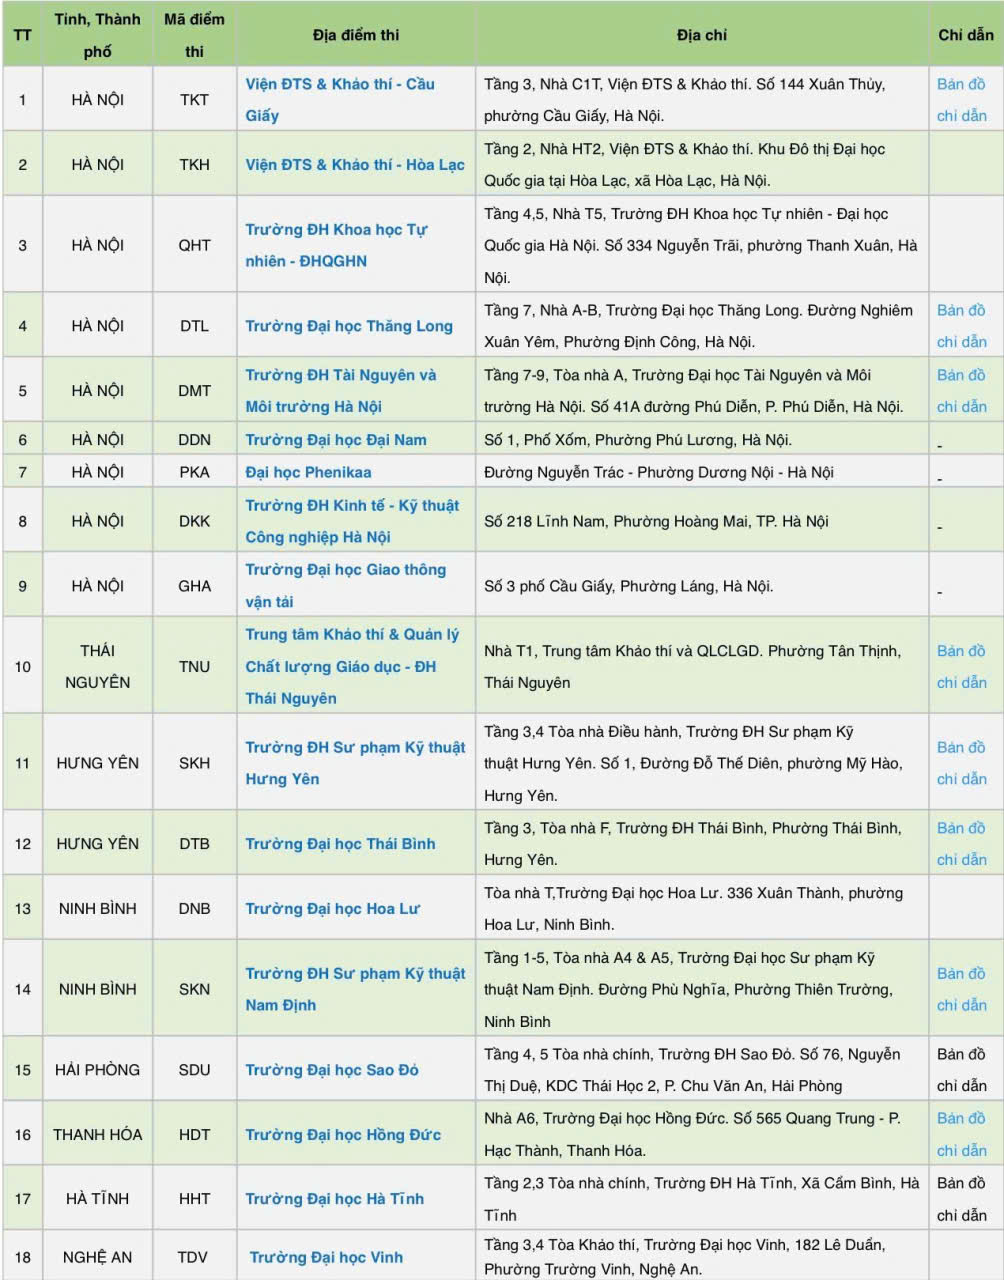Open Trường Đại học Thăng Long link
This screenshot has width=1004, height=1280.
pyautogui.click(x=349, y=326)
